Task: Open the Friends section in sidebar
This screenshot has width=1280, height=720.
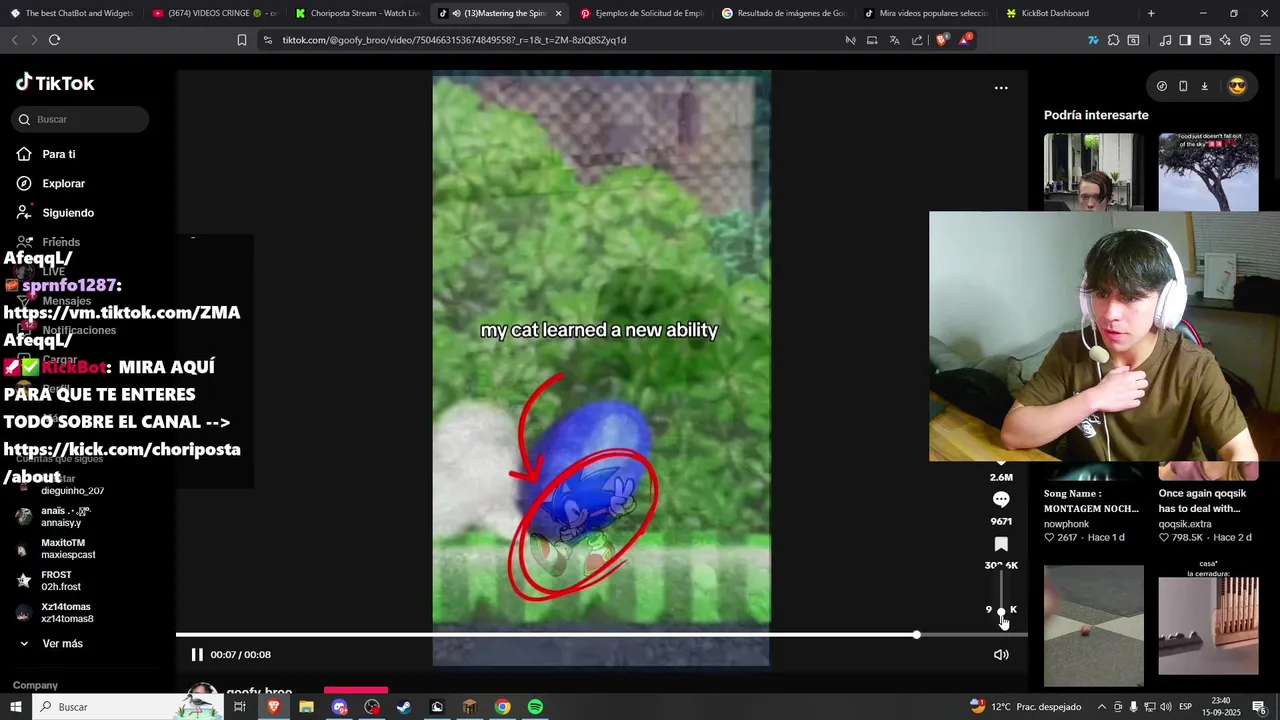Action: pos(60,242)
